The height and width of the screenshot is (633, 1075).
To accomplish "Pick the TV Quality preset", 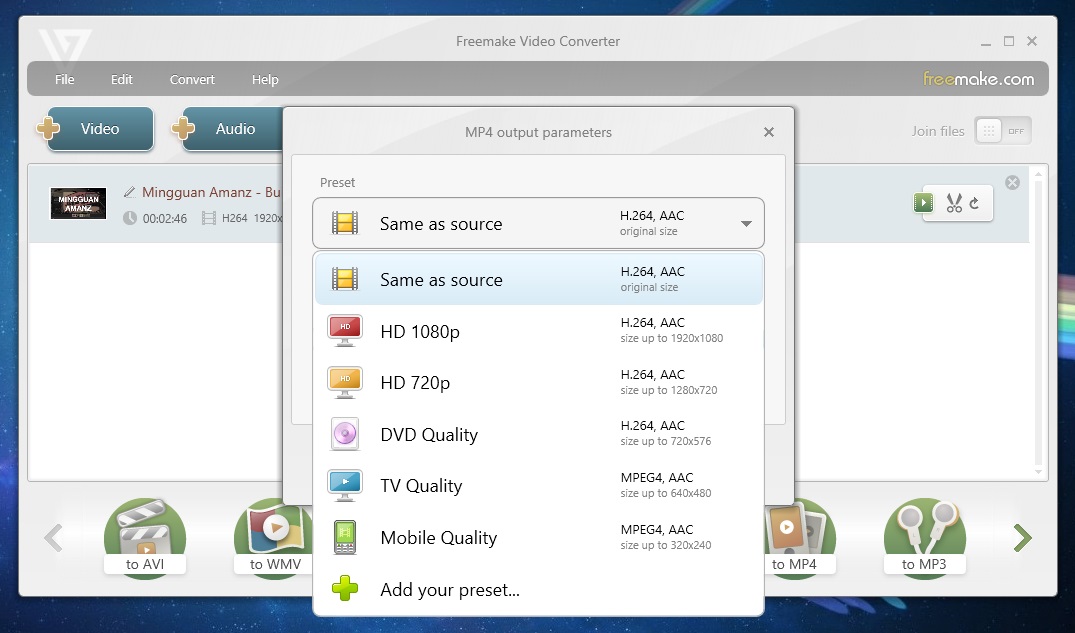I will [538, 486].
